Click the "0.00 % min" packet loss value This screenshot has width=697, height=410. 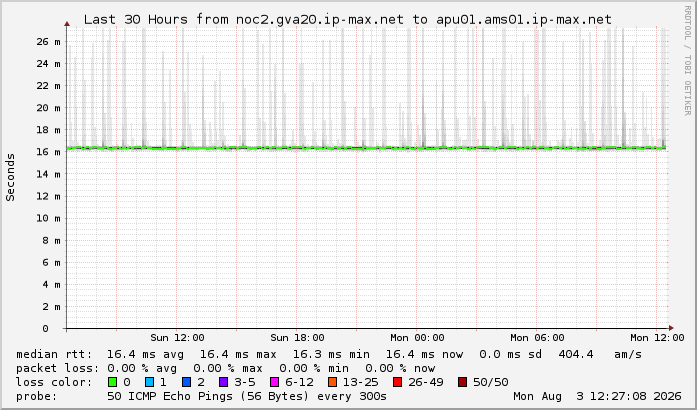tap(314, 368)
